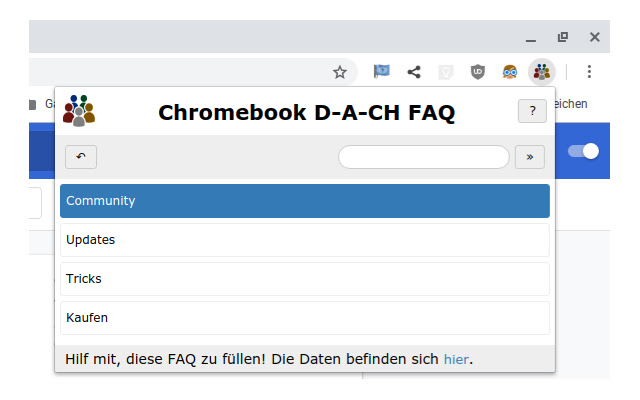Open the Tricks category
Screen dimensions: 640x400
click(x=305, y=279)
